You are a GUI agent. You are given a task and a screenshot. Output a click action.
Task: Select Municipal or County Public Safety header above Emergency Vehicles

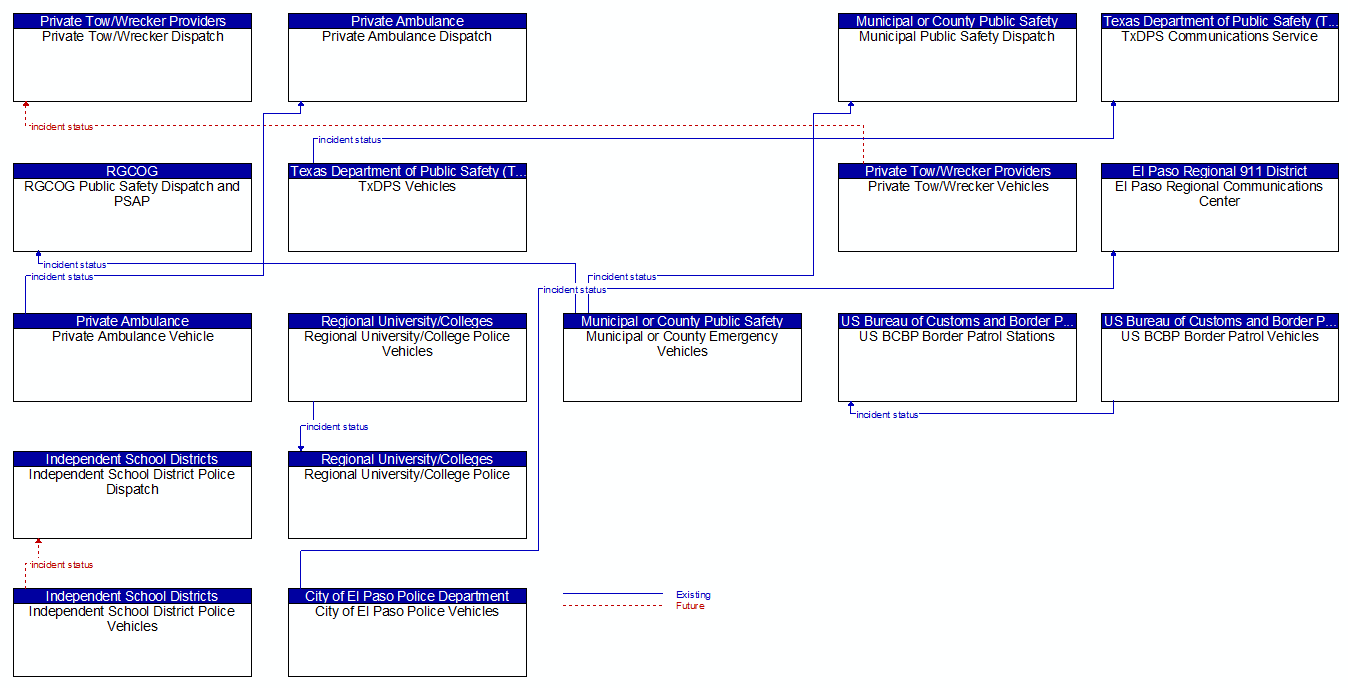point(682,321)
